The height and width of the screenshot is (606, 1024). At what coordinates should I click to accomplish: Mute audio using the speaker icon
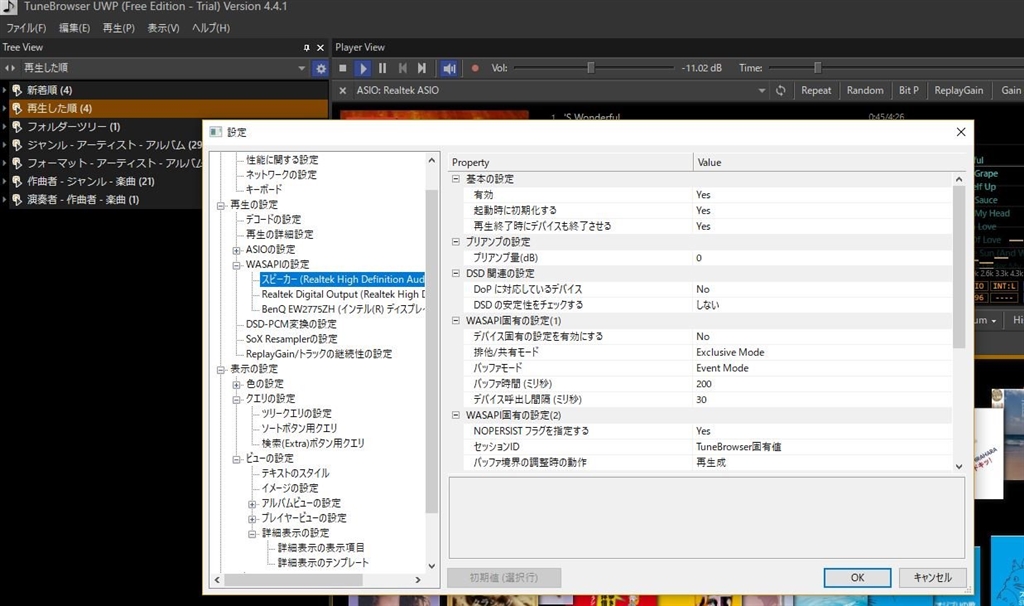point(449,68)
